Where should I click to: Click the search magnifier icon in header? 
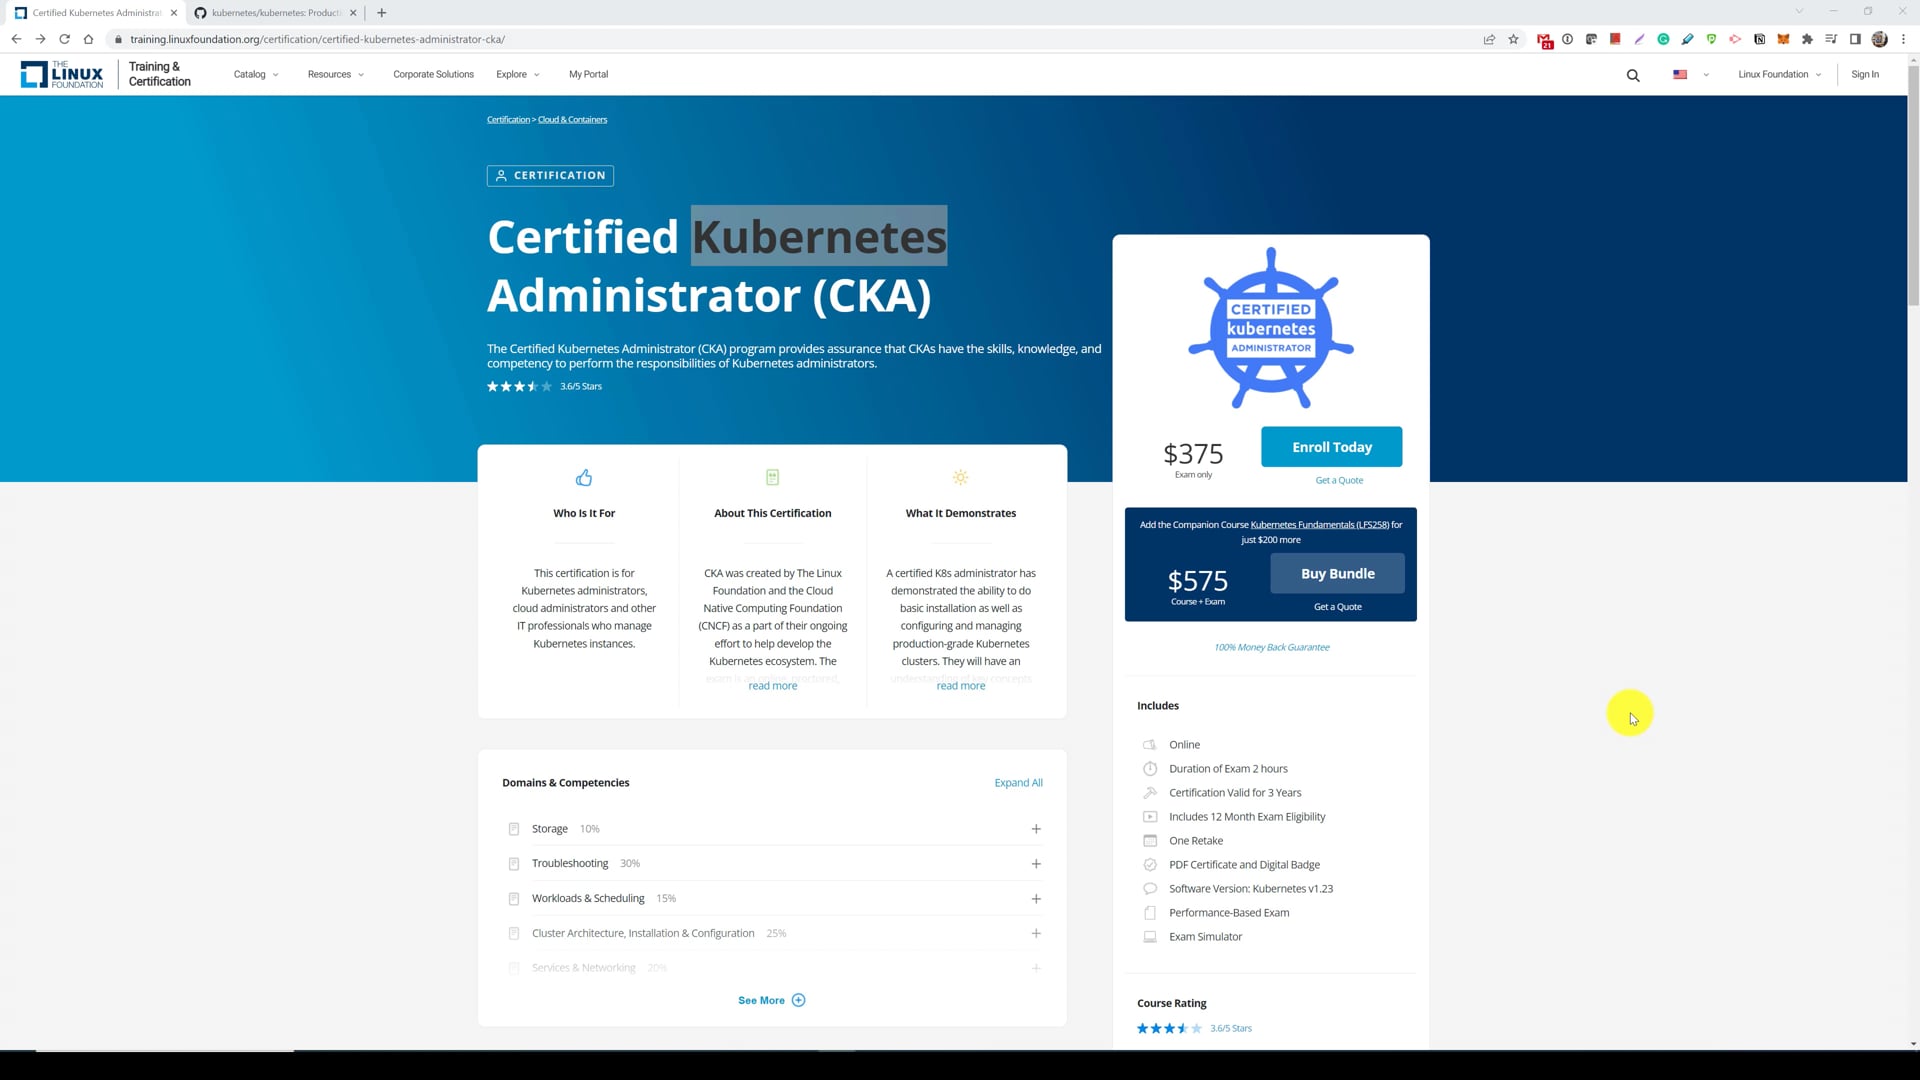click(1633, 75)
